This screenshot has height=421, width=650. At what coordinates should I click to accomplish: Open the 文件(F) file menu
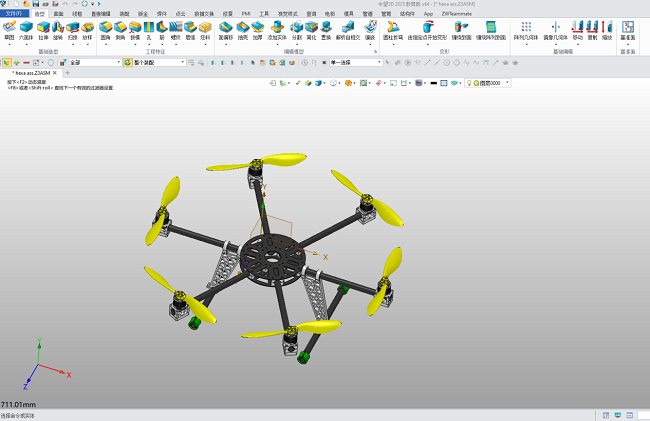[x=11, y=14]
